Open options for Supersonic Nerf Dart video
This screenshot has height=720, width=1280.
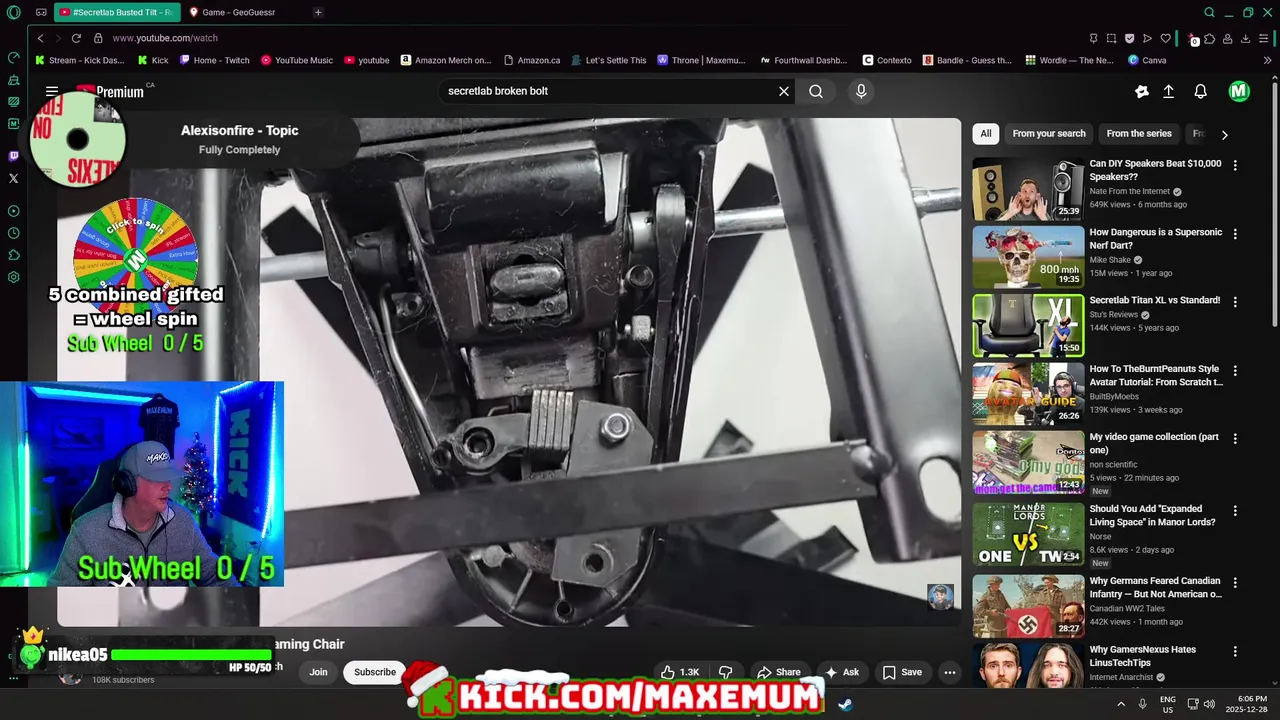pyautogui.click(x=1235, y=234)
